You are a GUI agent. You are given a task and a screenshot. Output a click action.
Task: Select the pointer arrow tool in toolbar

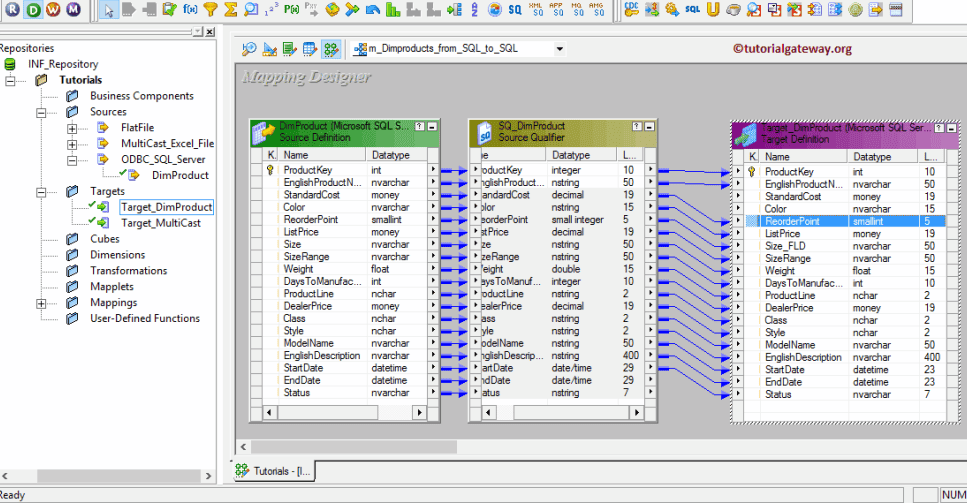[110, 10]
